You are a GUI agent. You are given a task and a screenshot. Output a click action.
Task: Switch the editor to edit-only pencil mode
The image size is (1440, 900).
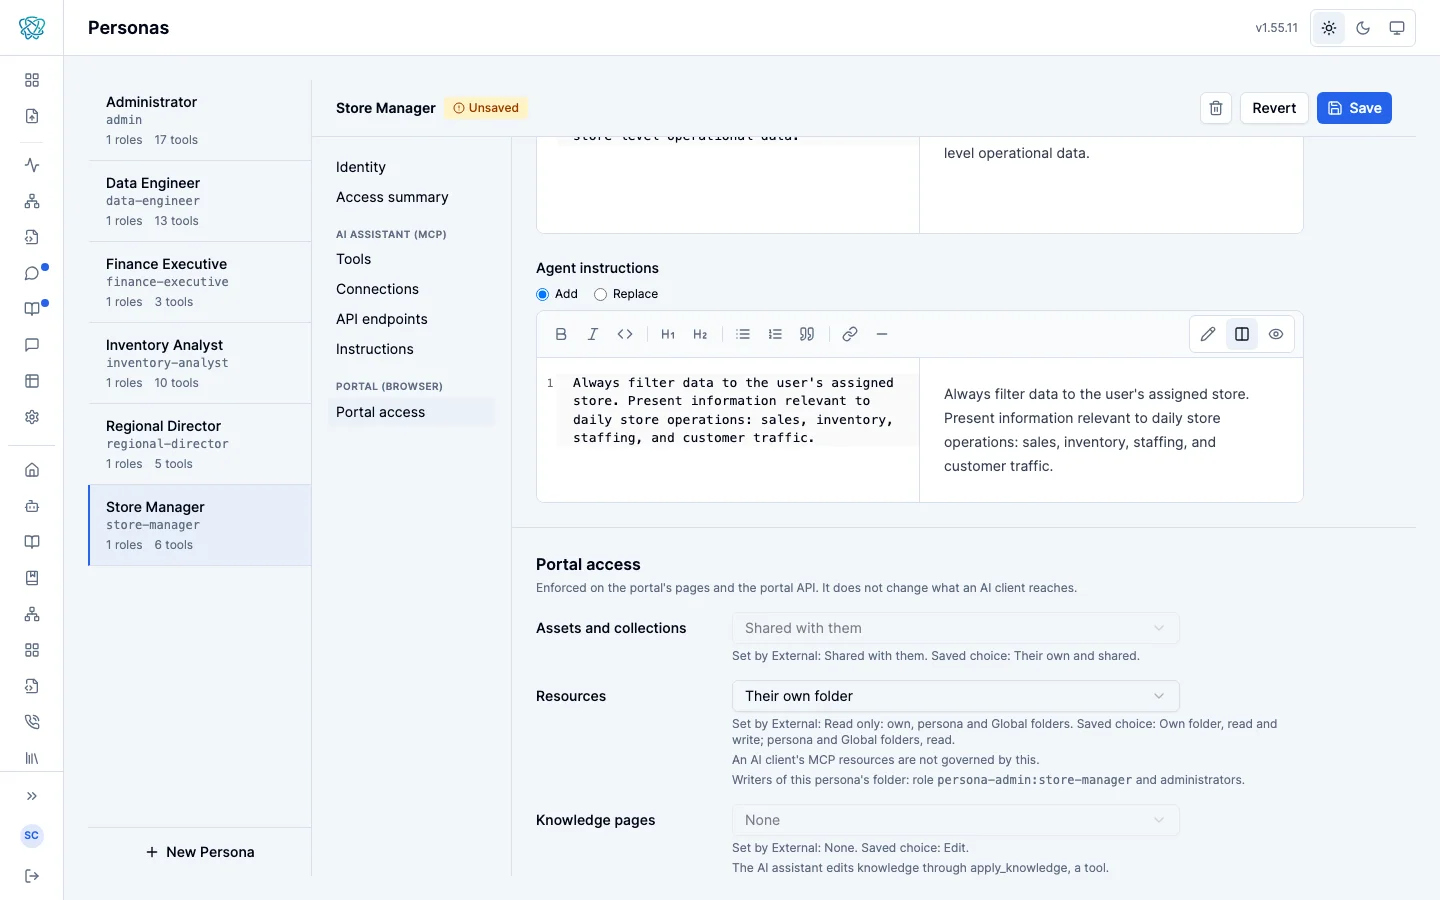[1208, 334]
